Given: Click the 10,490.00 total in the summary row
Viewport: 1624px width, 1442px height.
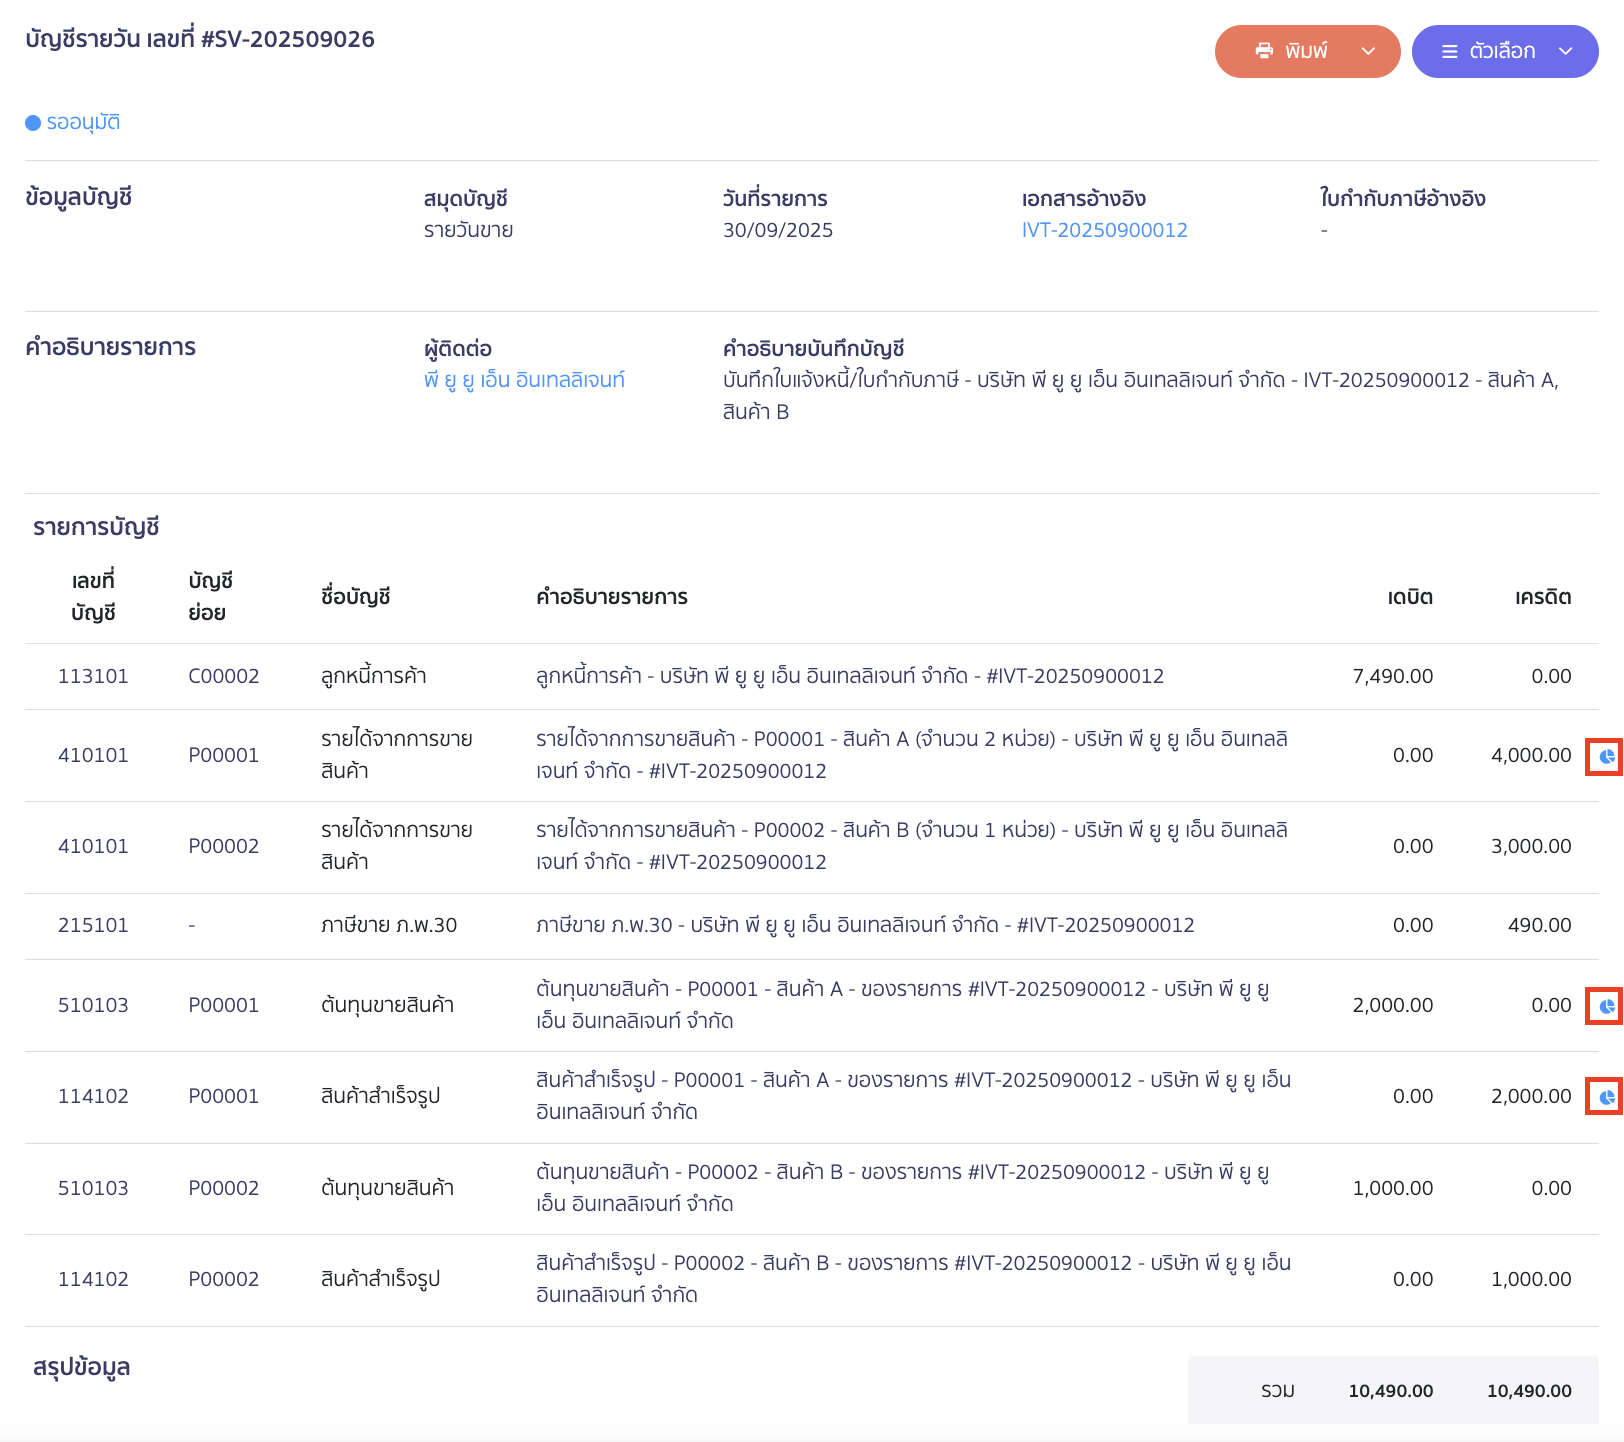Looking at the screenshot, I should pyautogui.click(x=1391, y=1390).
